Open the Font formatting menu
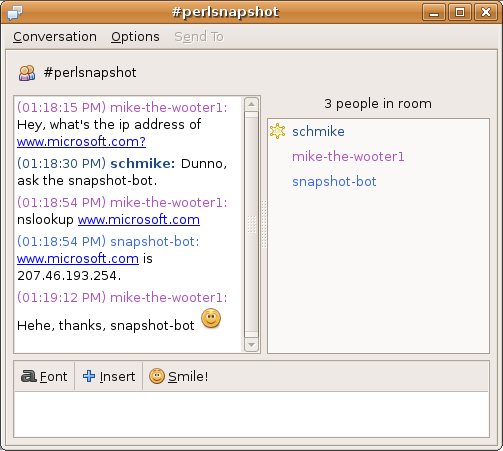The height and width of the screenshot is (451, 503). (x=44, y=376)
